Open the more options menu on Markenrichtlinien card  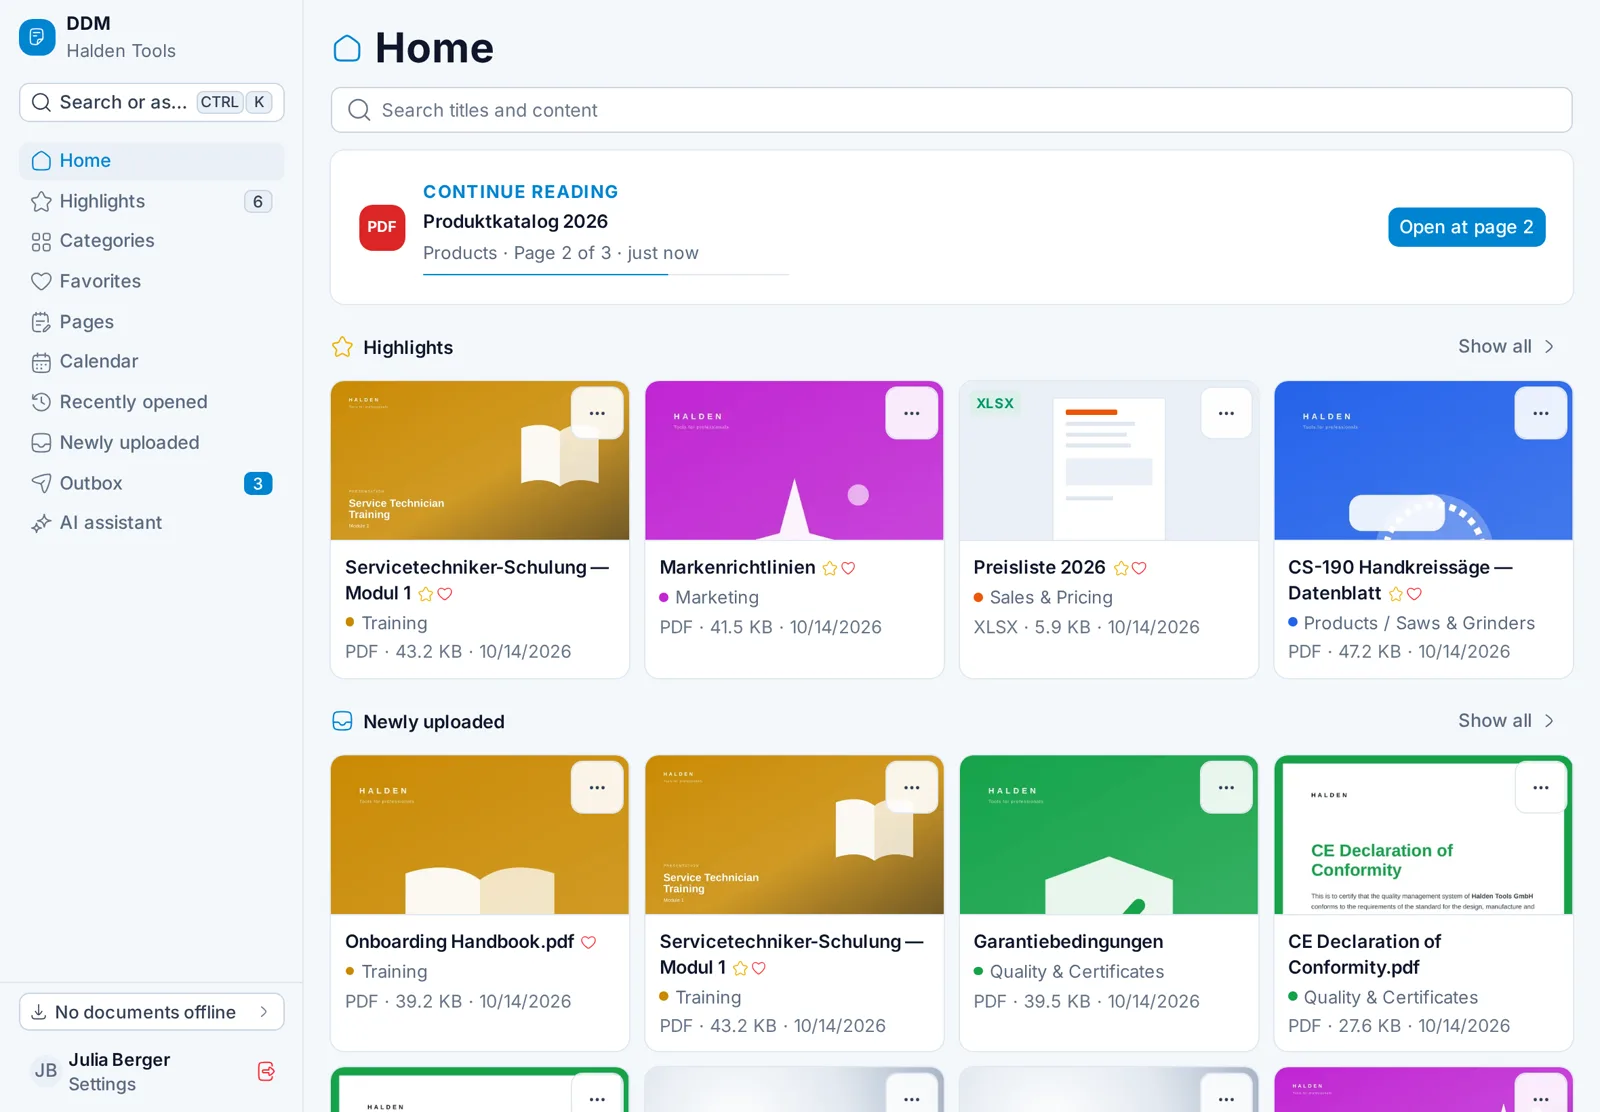(x=912, y=413)
